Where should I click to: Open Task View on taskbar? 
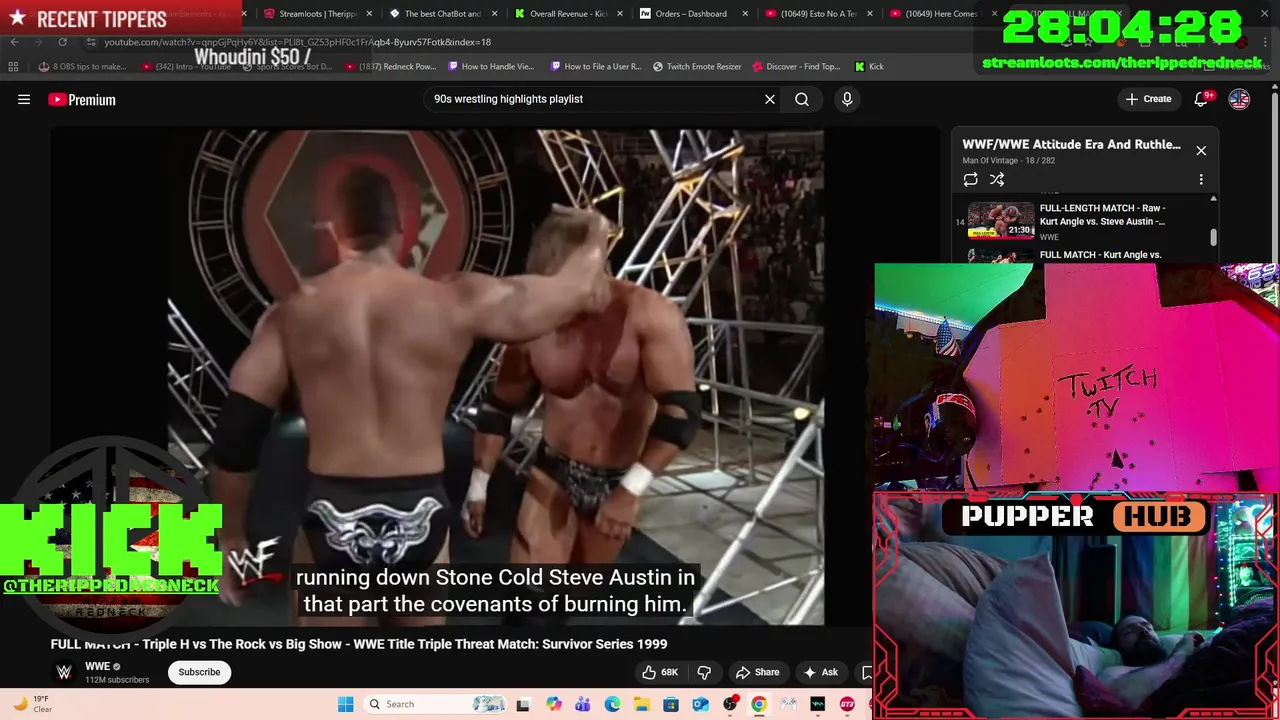pos(523,704)
